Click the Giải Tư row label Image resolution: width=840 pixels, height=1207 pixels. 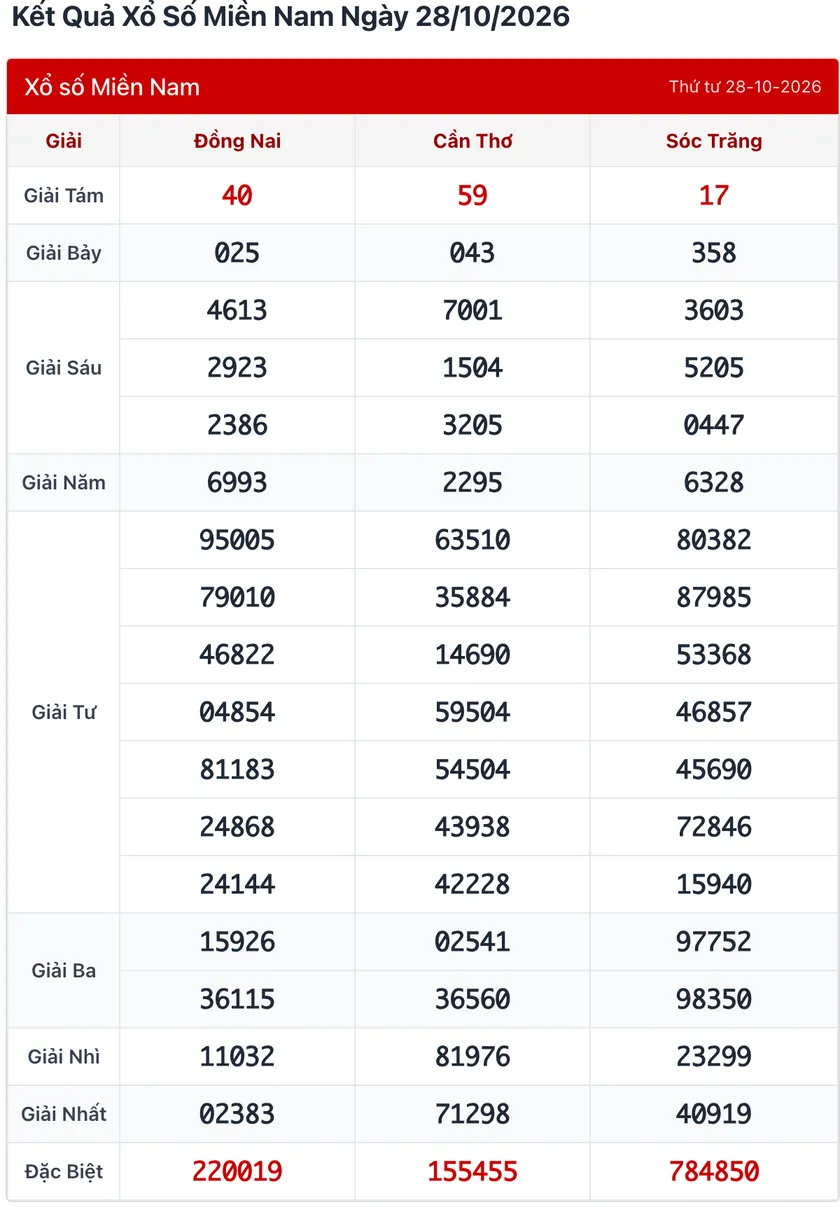pos(64,712)
